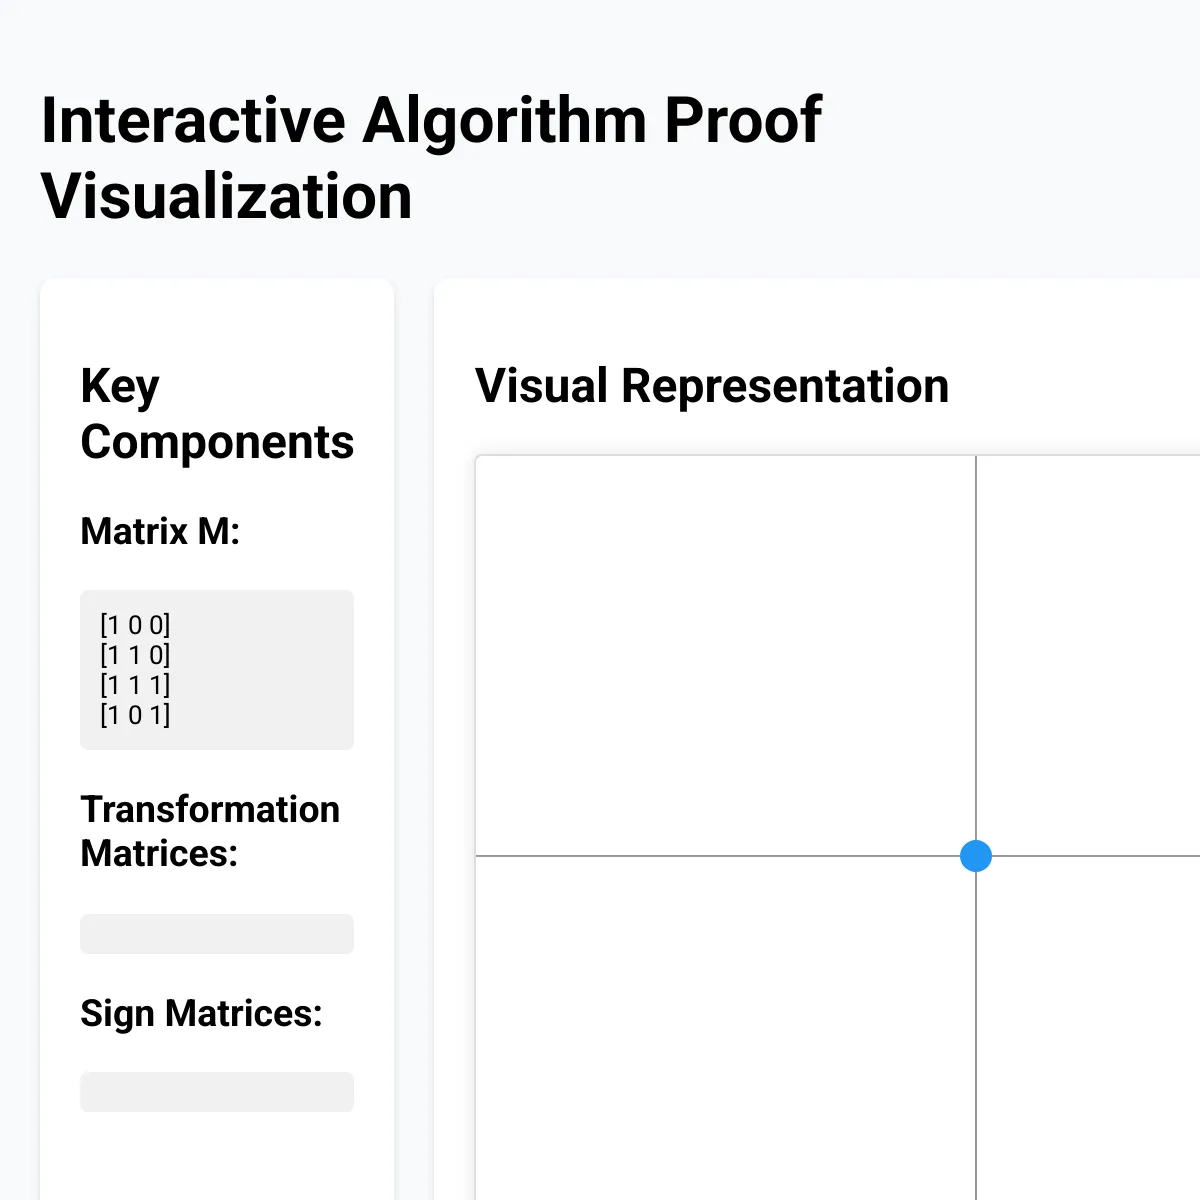This screenshot has width=1200, height=1200.
Task: Select the Matrix M display box
Action: coord(217,668)
